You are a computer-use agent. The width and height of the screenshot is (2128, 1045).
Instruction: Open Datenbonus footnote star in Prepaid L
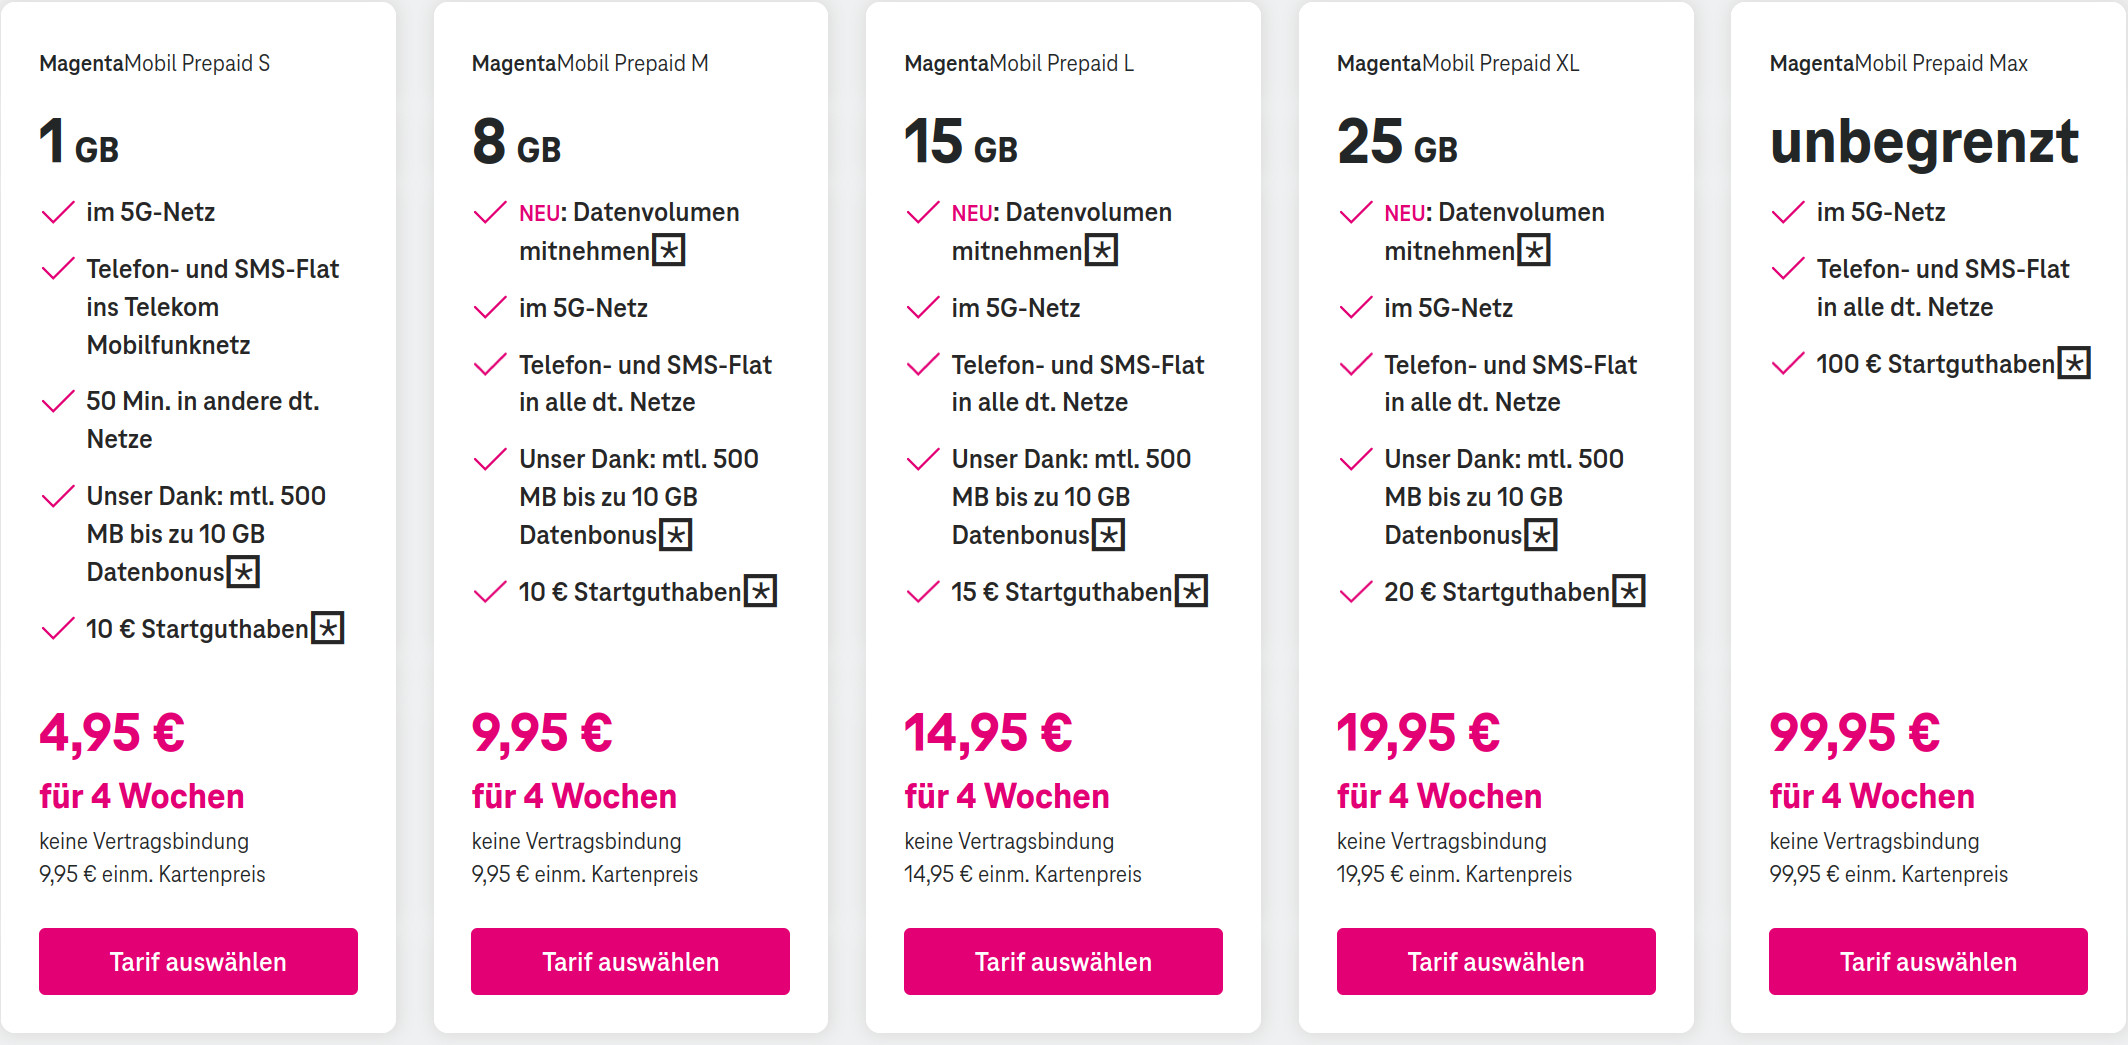(1109, 535)
